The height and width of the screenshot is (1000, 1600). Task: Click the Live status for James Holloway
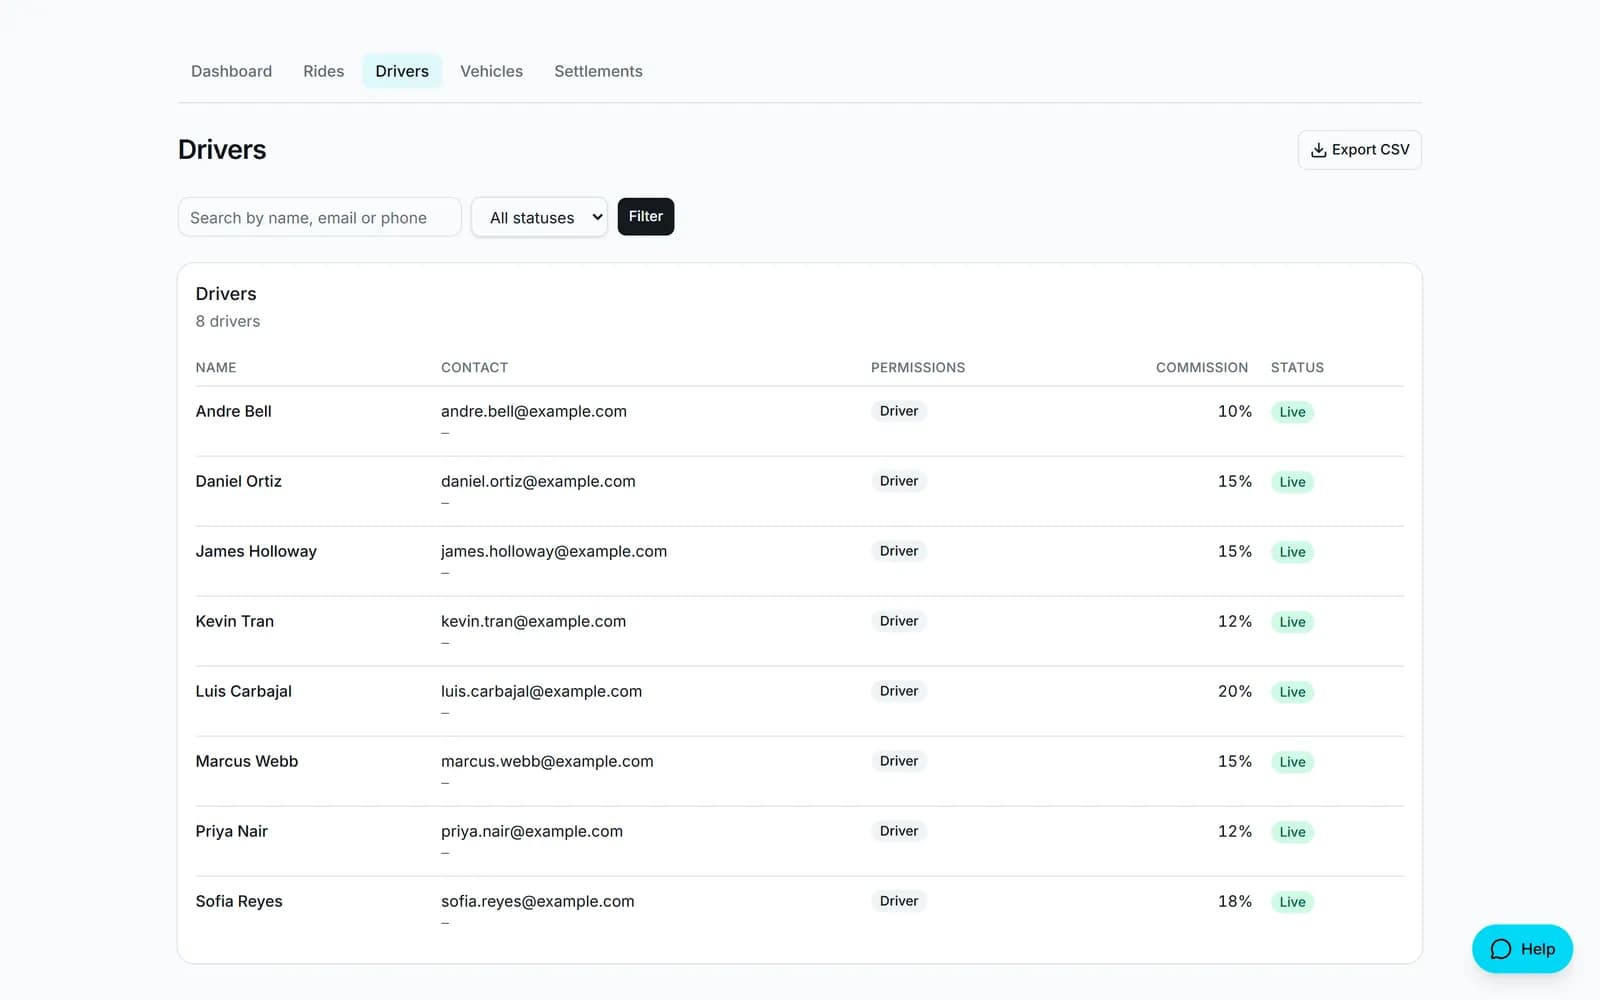[x=1292, y=552]
